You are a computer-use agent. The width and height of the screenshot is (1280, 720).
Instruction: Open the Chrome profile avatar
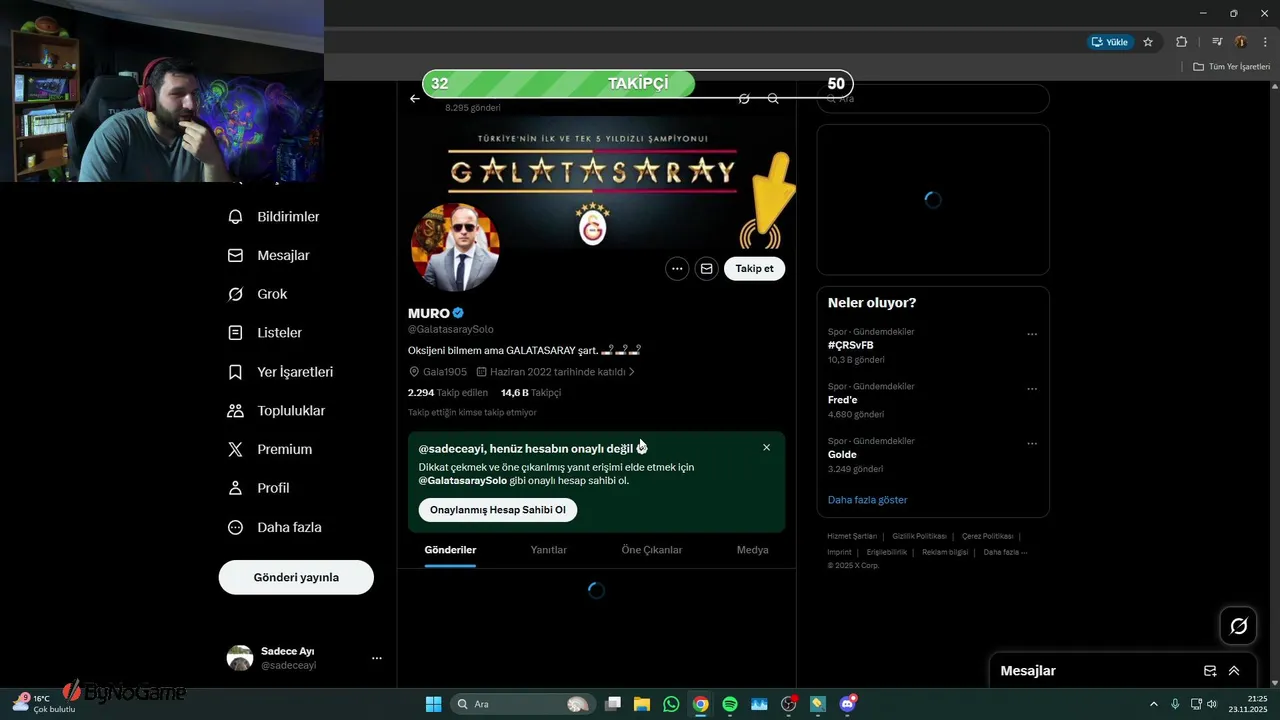(x=1241, y=42)
